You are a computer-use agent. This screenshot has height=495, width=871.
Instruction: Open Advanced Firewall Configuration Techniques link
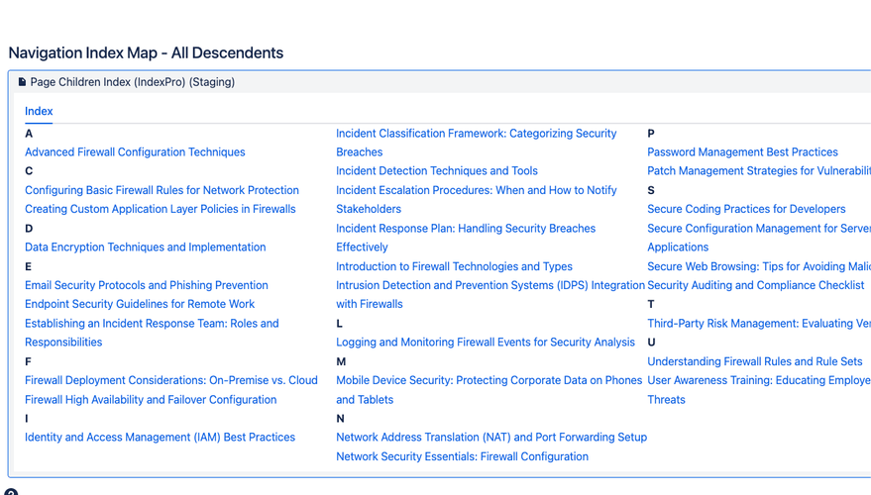tap(135, 152)
